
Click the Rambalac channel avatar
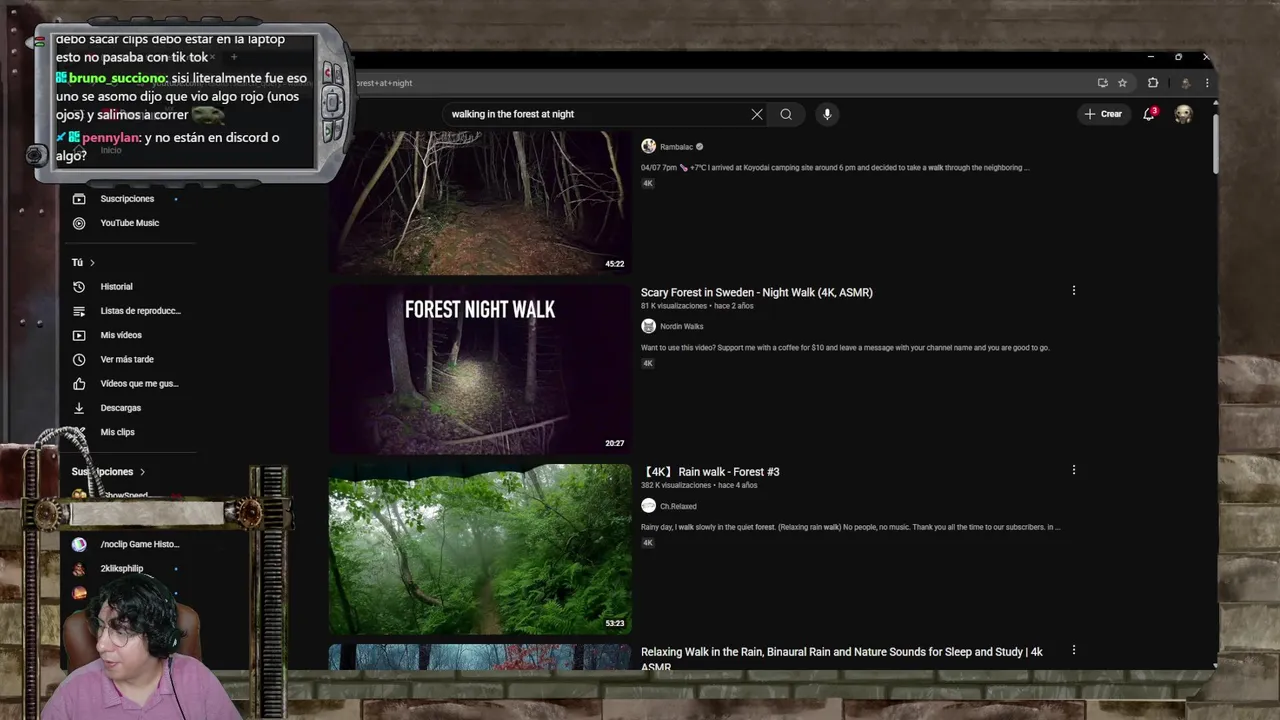coord(648,146)
